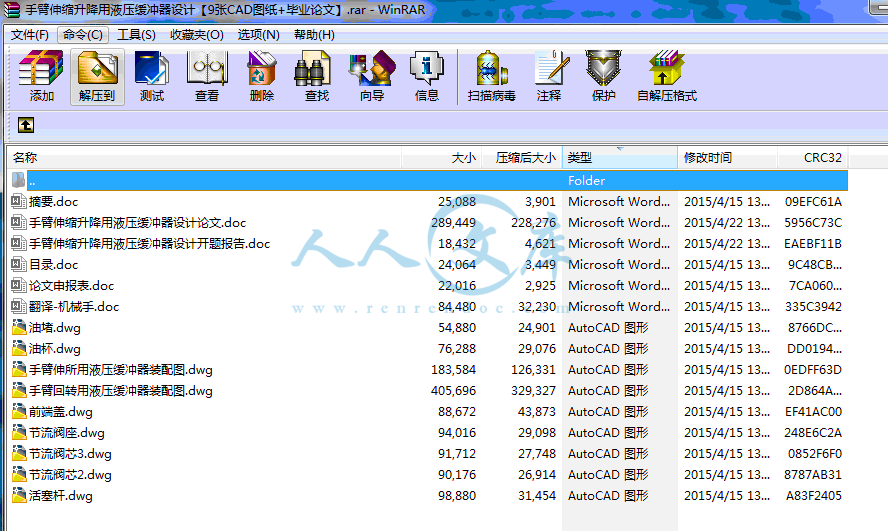Select the file name 摘要.doc
The width and height of the screenshot is (888, 531).
click(x=53, y=202)
